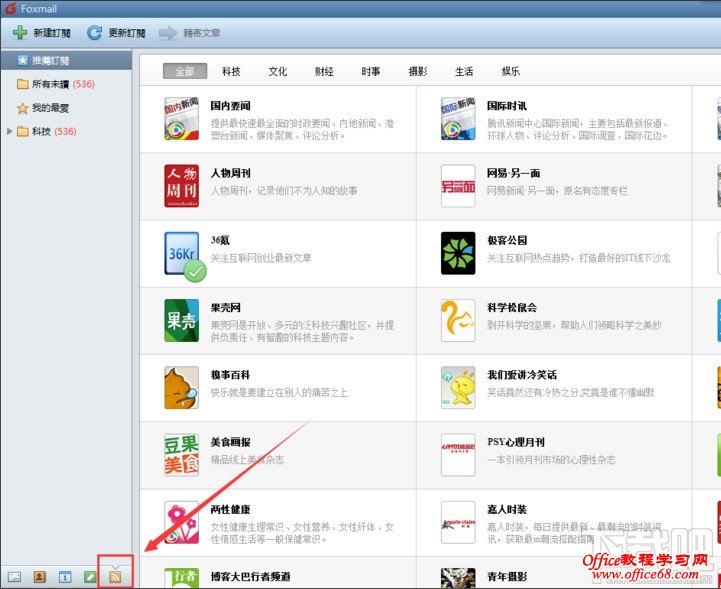Viewport: 721px width, 589px height.
Task: Click the 美食画报 feed title
Action: click(230, 442)
